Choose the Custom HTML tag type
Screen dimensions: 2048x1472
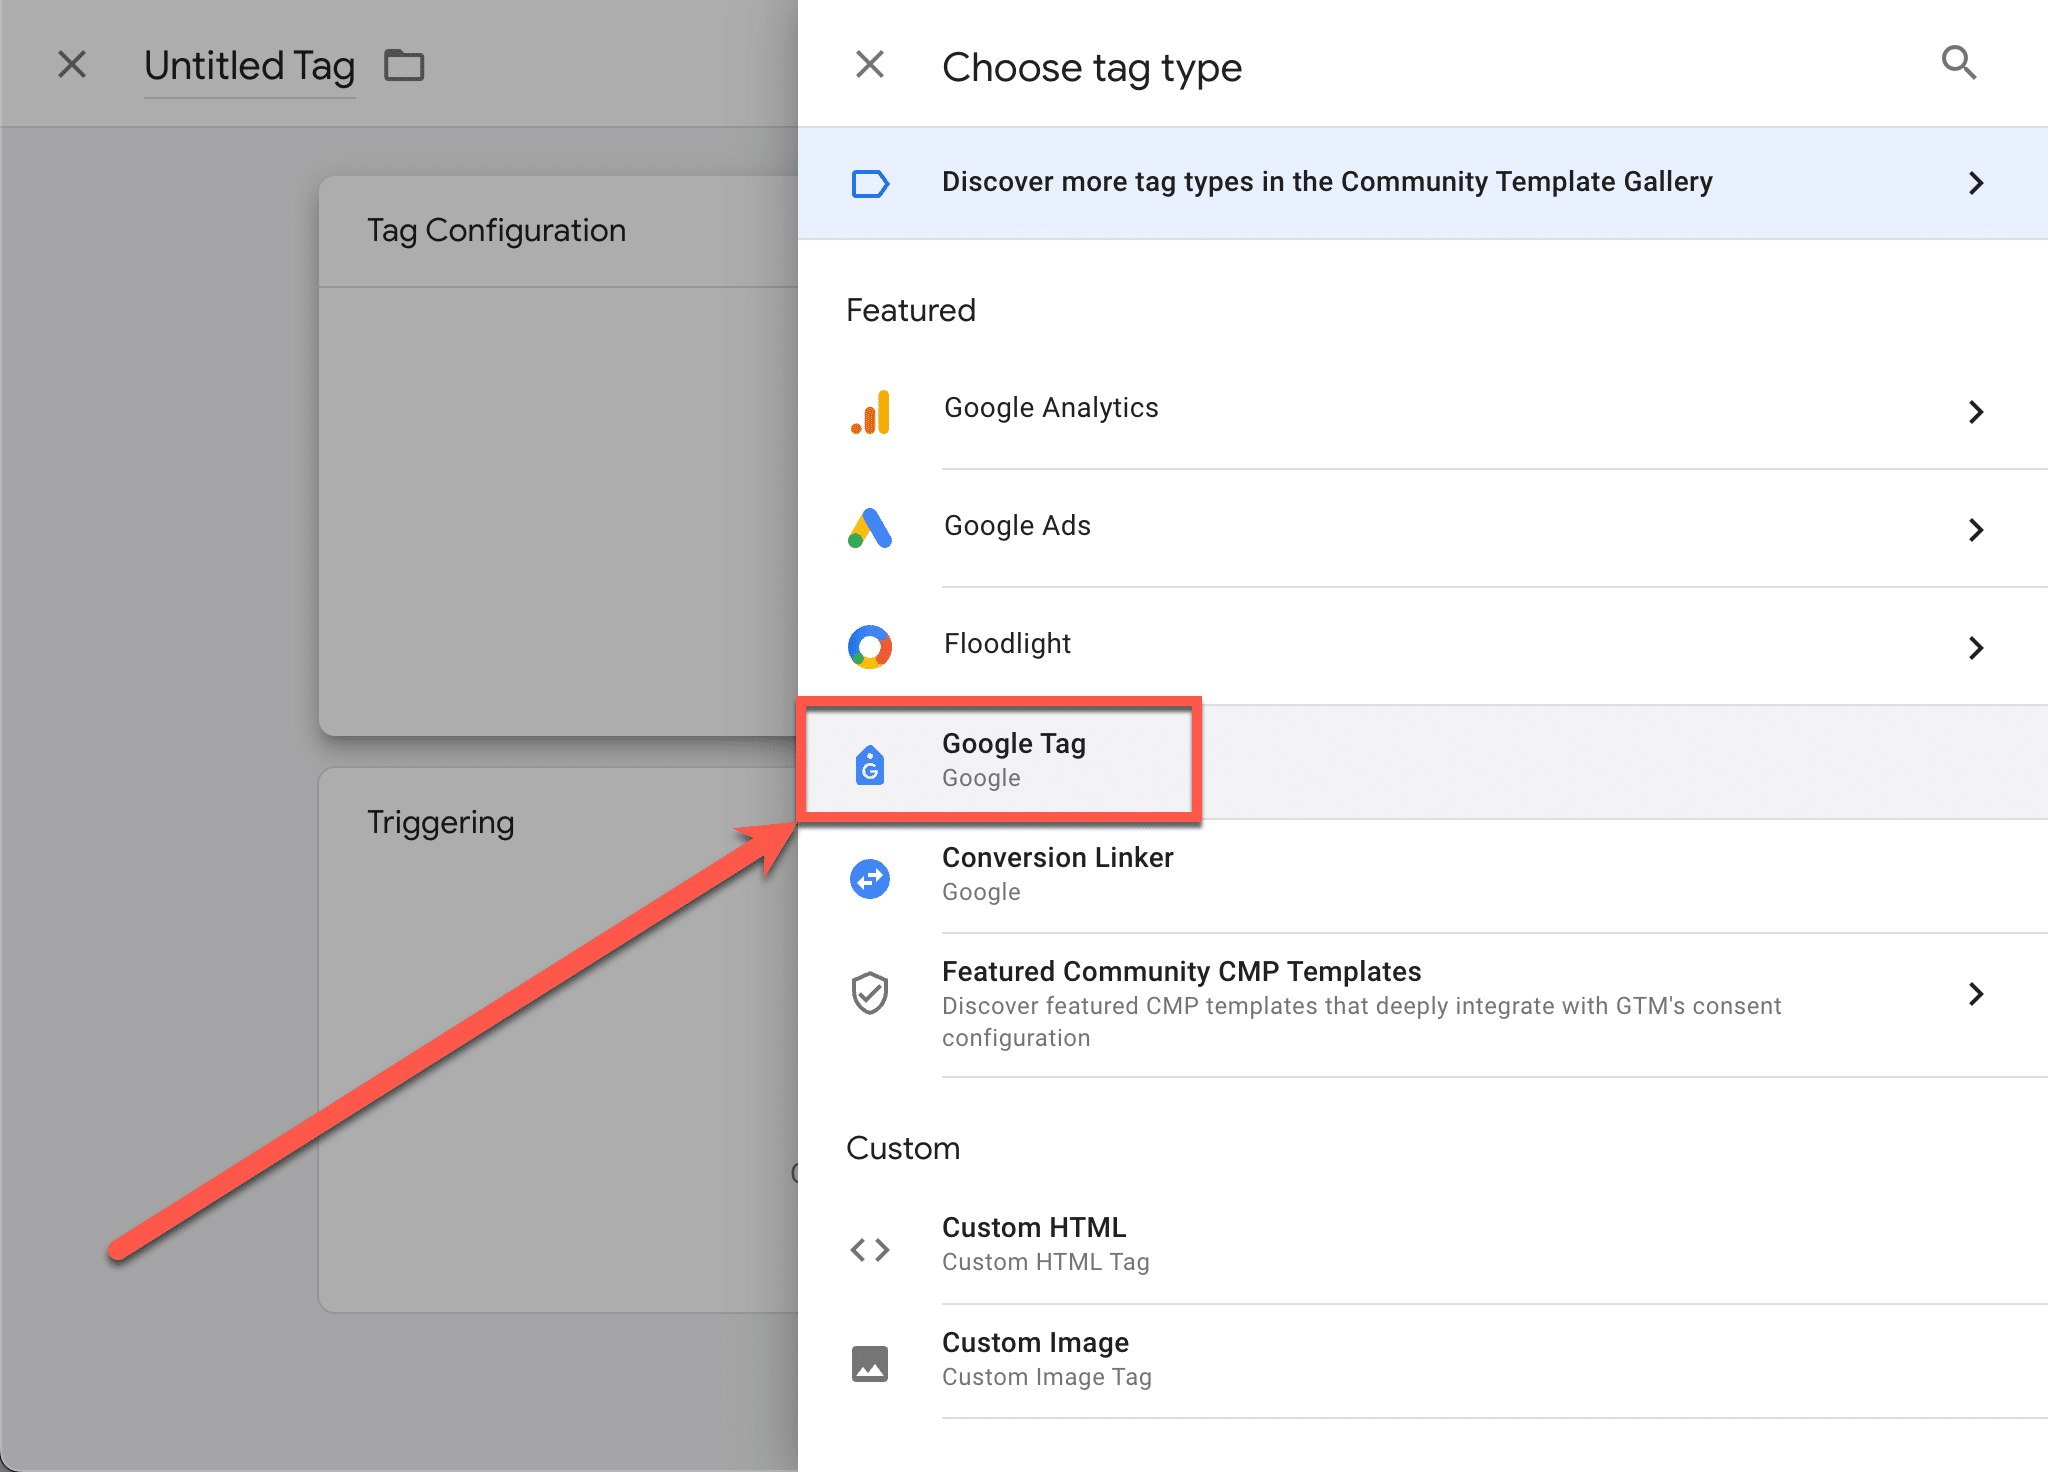(1422, 1245)
